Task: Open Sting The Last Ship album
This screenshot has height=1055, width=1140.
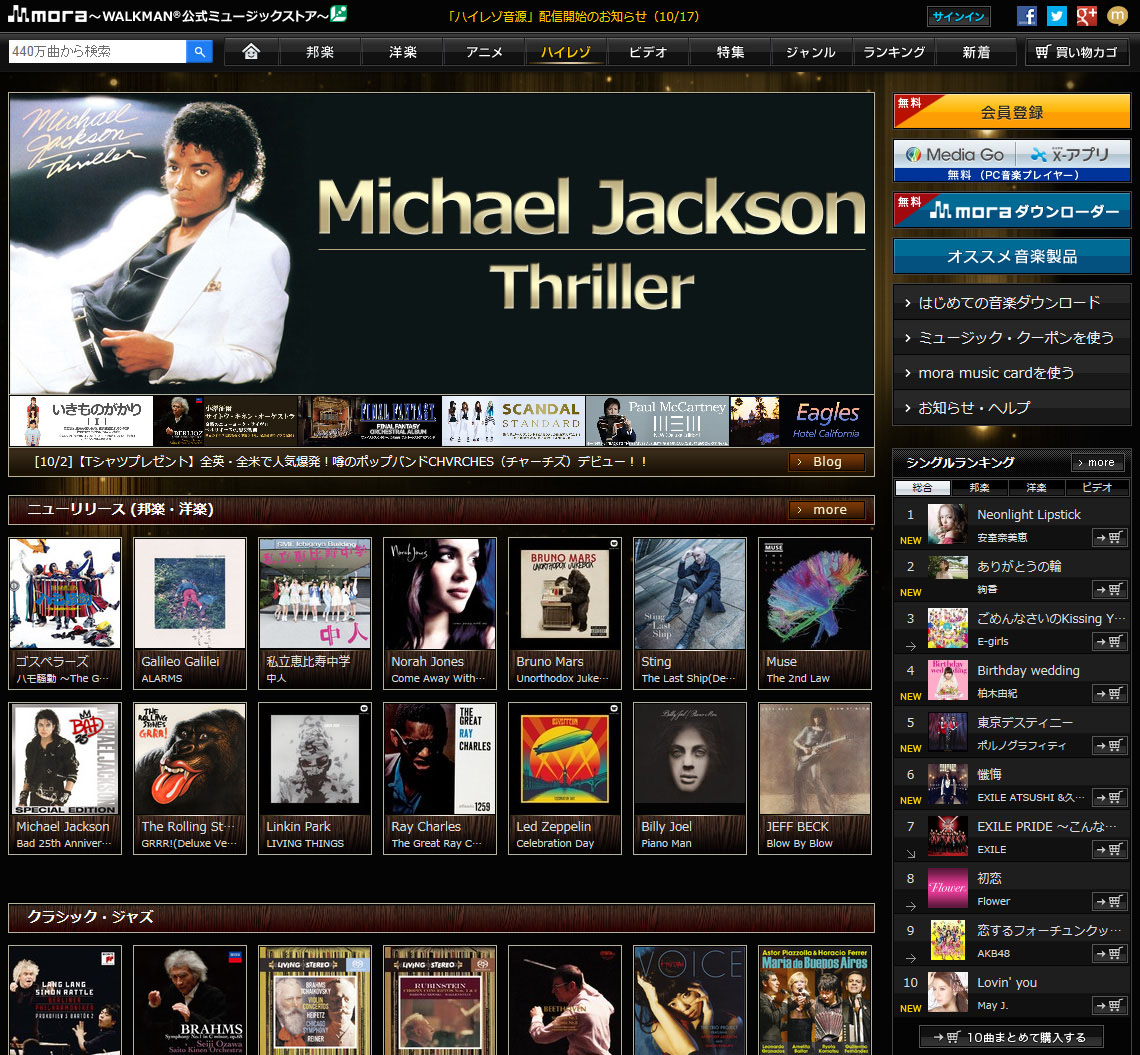Action: (690, 595)
